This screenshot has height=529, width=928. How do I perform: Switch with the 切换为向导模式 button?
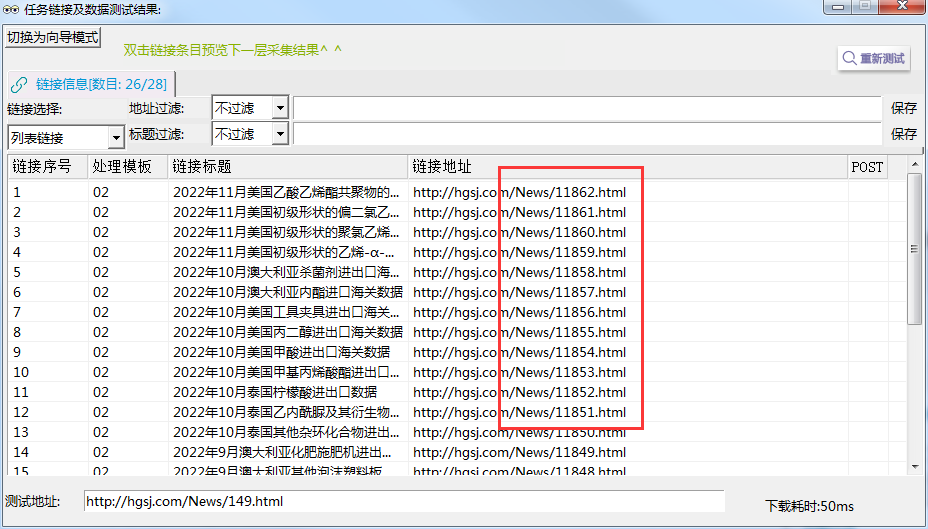click(52, 37)
